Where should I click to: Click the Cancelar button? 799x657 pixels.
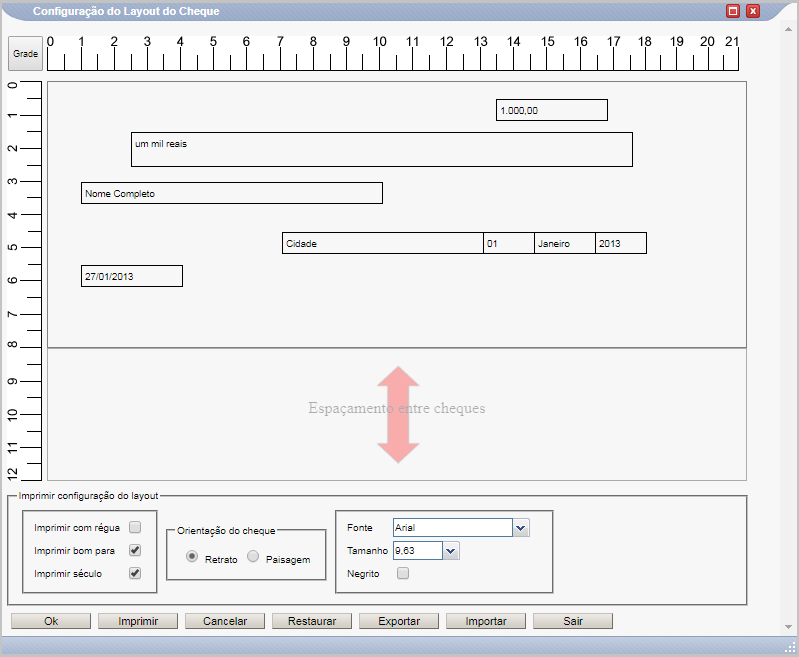click(225, 621)
